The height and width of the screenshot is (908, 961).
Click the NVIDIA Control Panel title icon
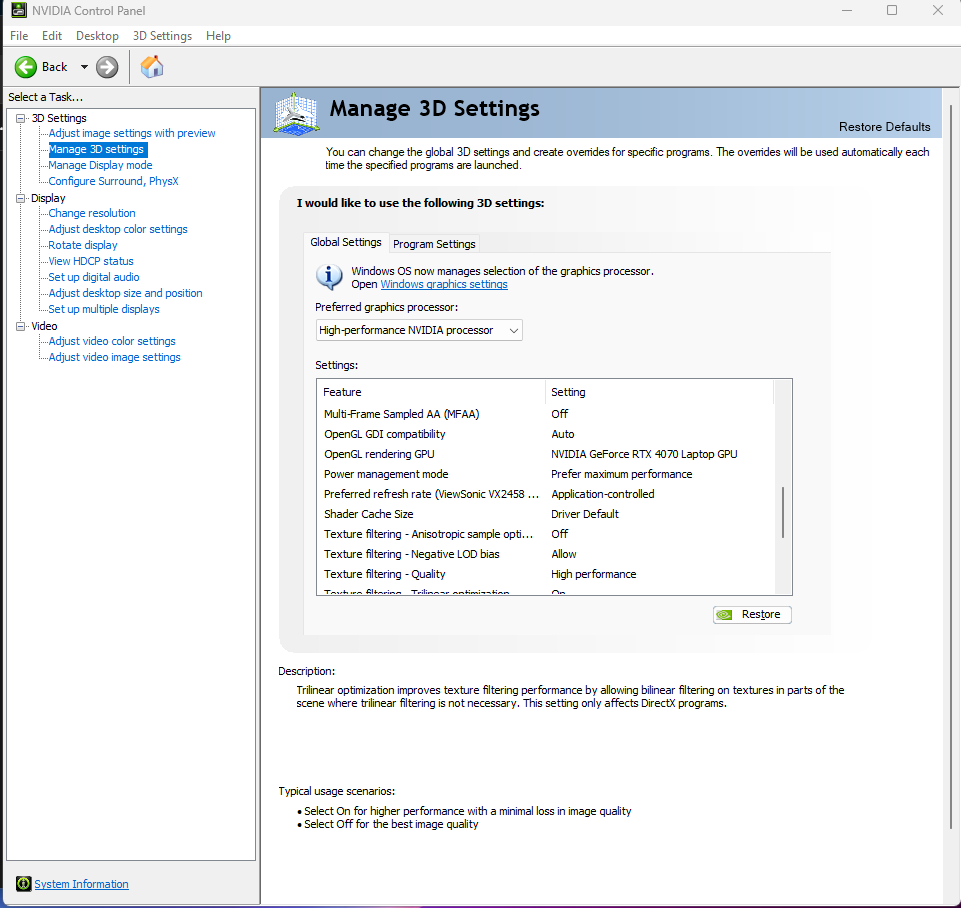click(19, 10)
